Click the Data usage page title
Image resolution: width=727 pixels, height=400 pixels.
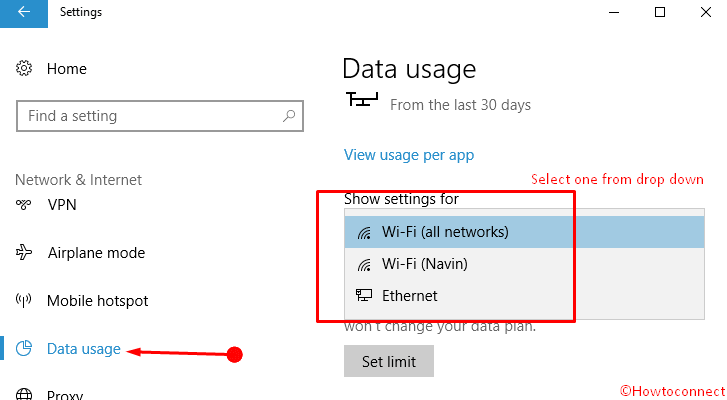click(409, 70)
